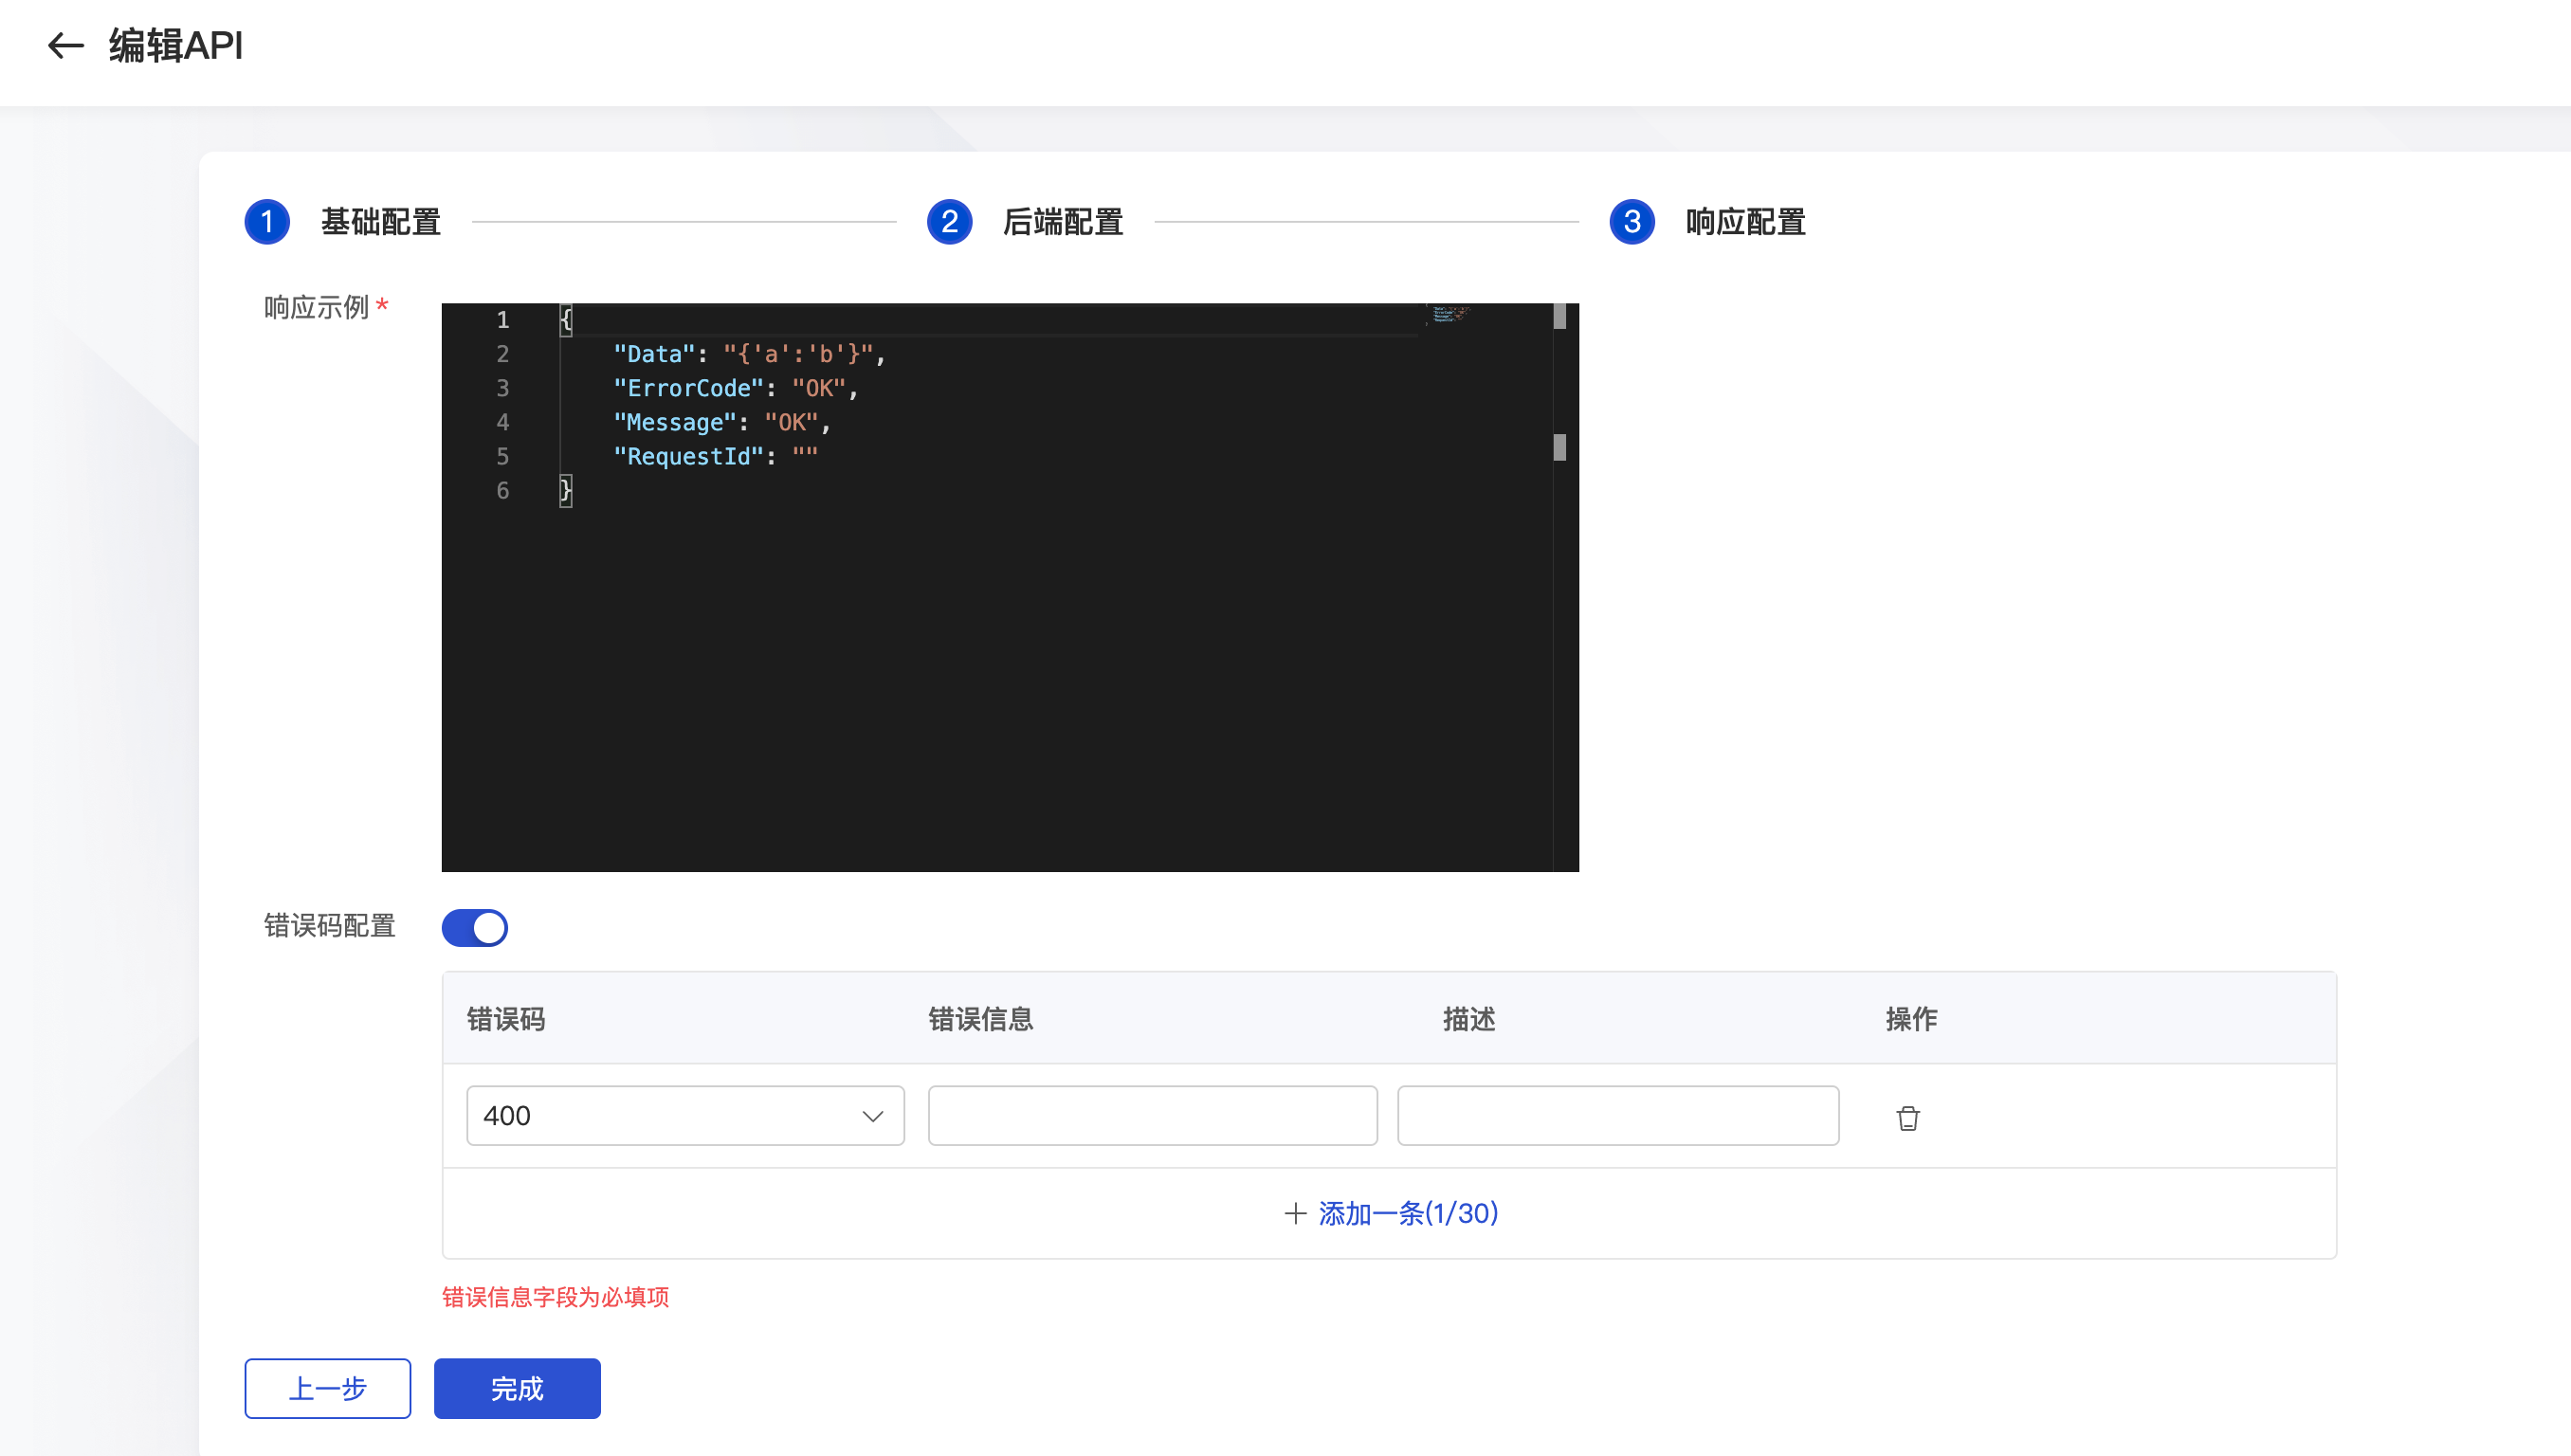Viewport: 2571px width, 1456px height.
Task: Click the 操作 column header
Action: pyautogui.click(x=1911, y=1019)
